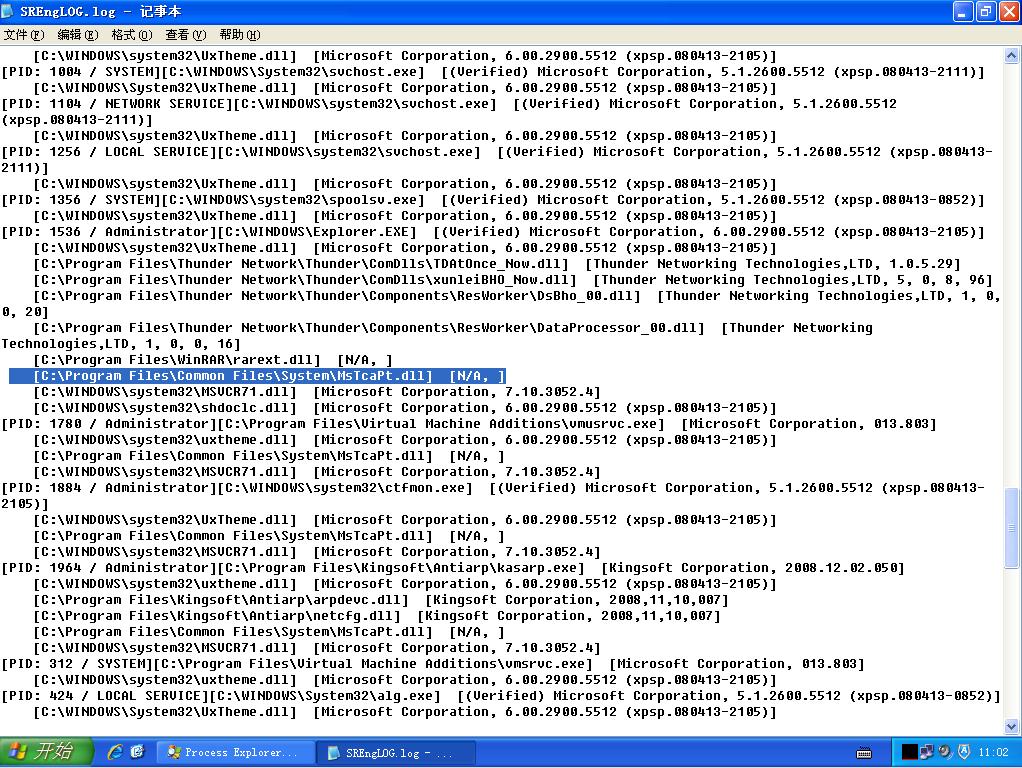1022x768 pixels.
Task: Open the 格式(O) menu
Action: click(132, 35)
